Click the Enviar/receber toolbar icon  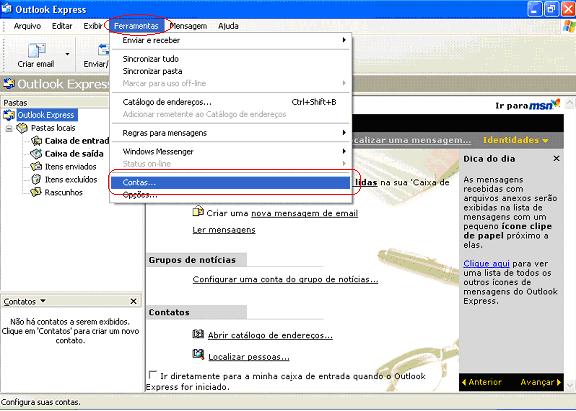(x=104, y=50)
